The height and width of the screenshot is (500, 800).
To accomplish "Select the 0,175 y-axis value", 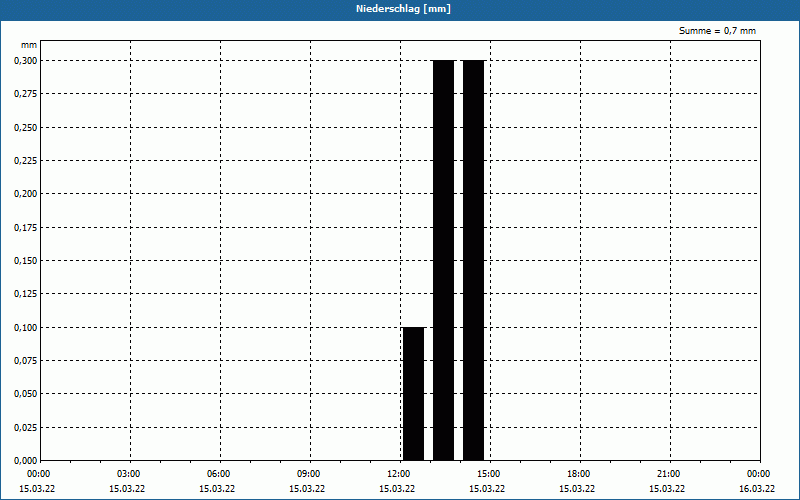I will tap(26, 228).
